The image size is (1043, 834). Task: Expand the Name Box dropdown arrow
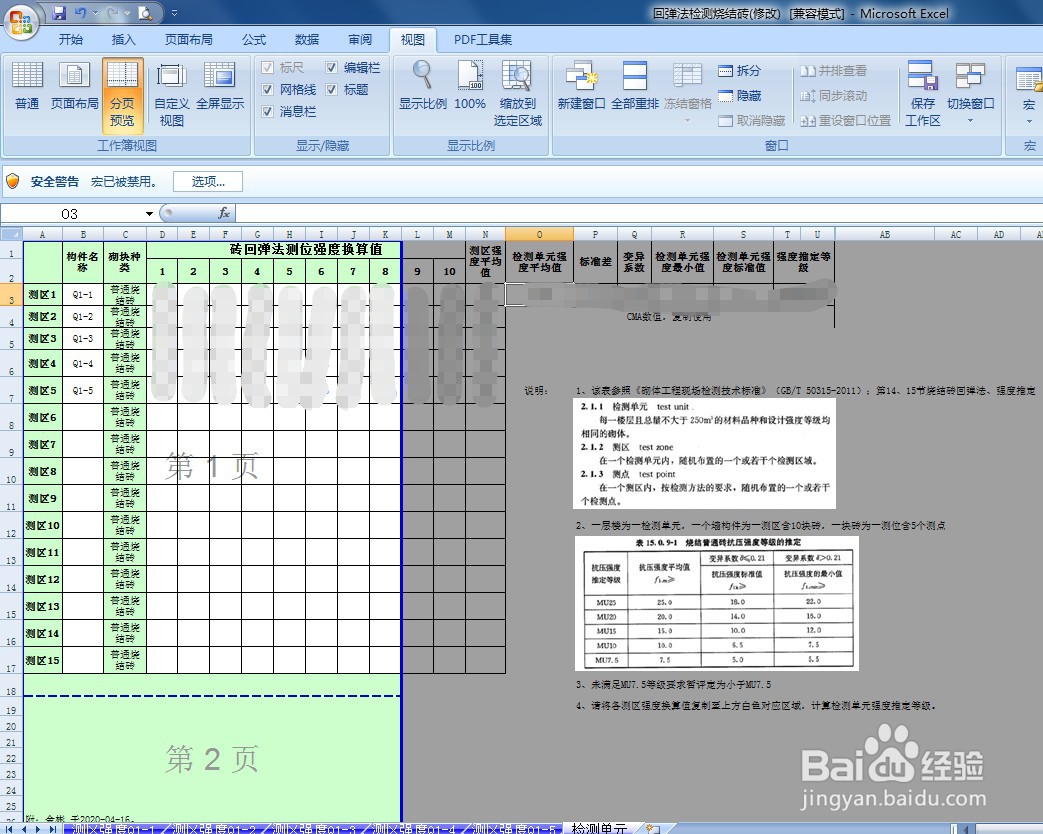tap(149, 213)
